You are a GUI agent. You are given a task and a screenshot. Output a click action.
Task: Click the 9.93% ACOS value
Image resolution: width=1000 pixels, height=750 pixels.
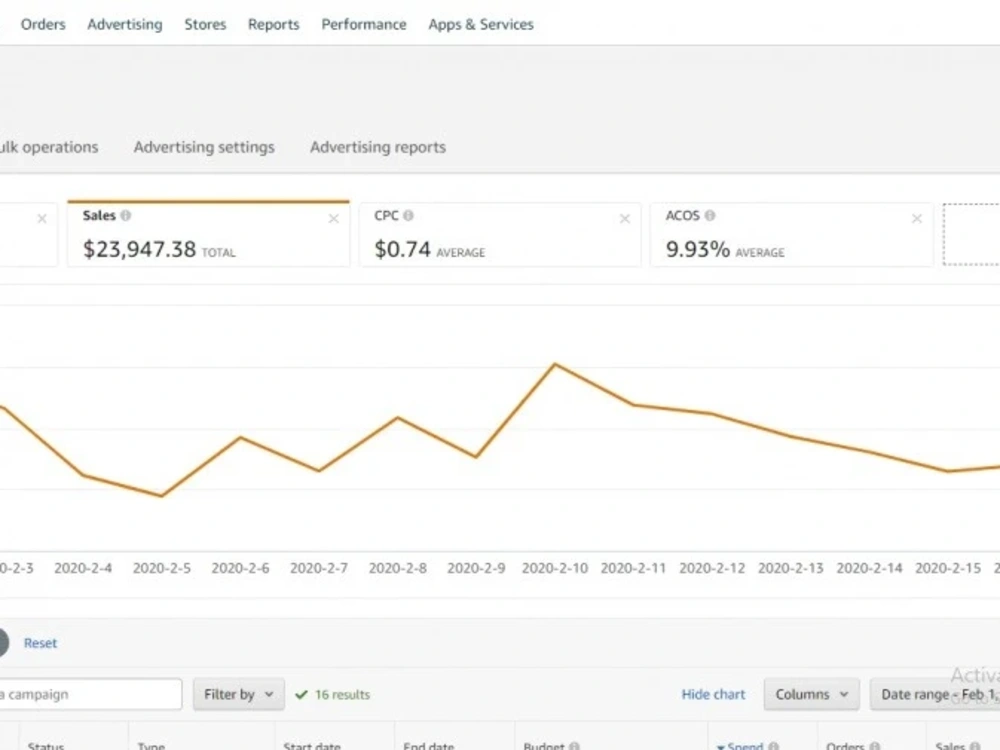[698, 249]
